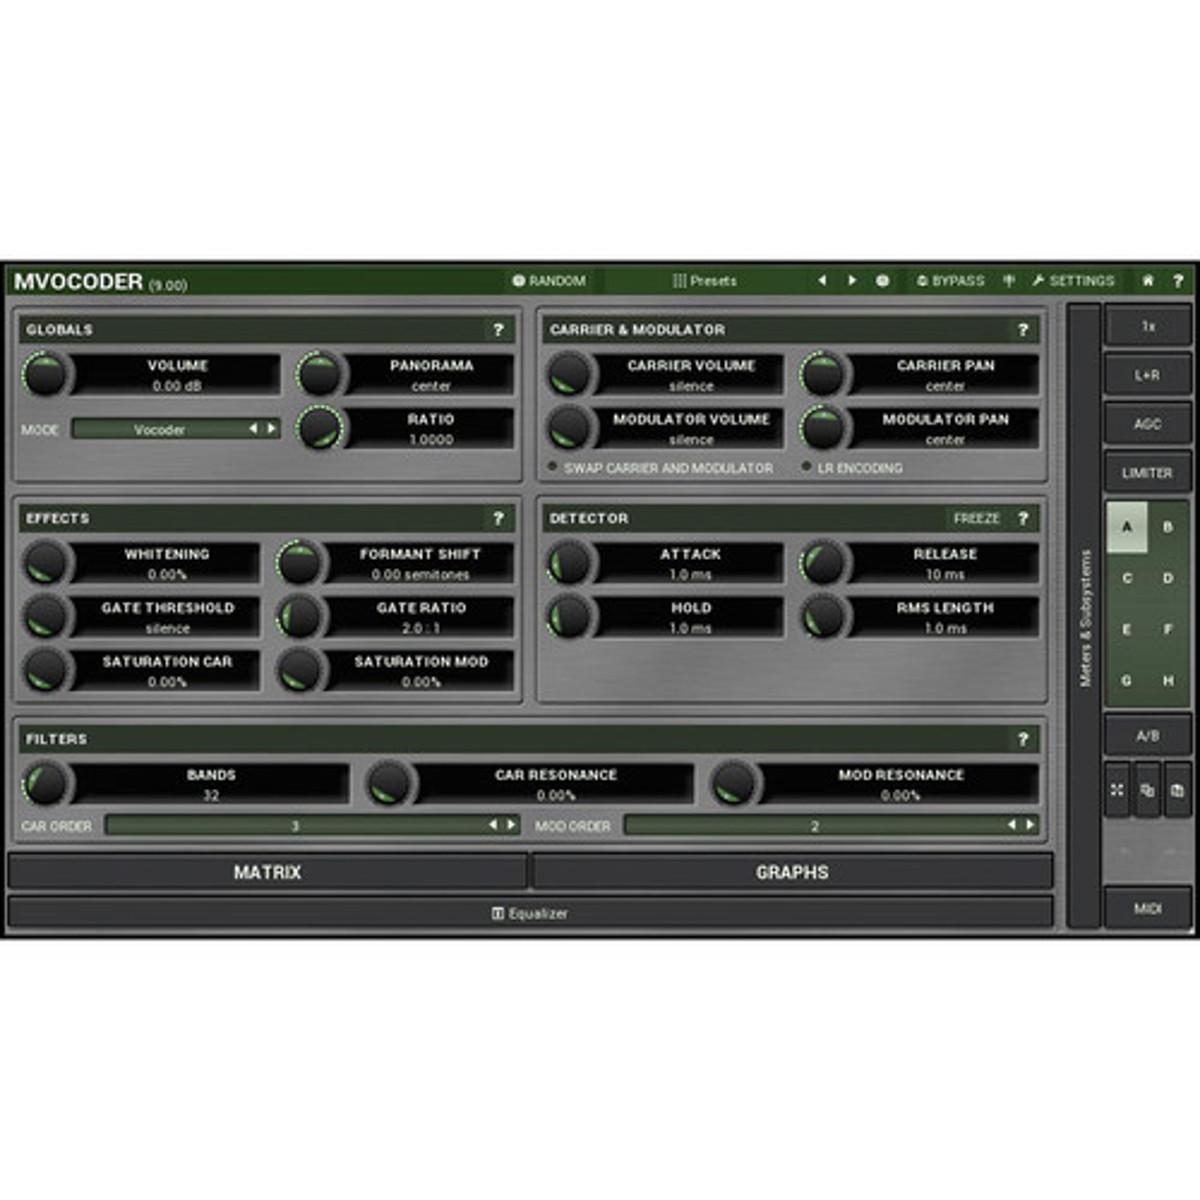Image resolution: width=1200 pixels, height=1200 pixels.
Task: Toggle the AGC button
Action: (x=1148, y=424)
